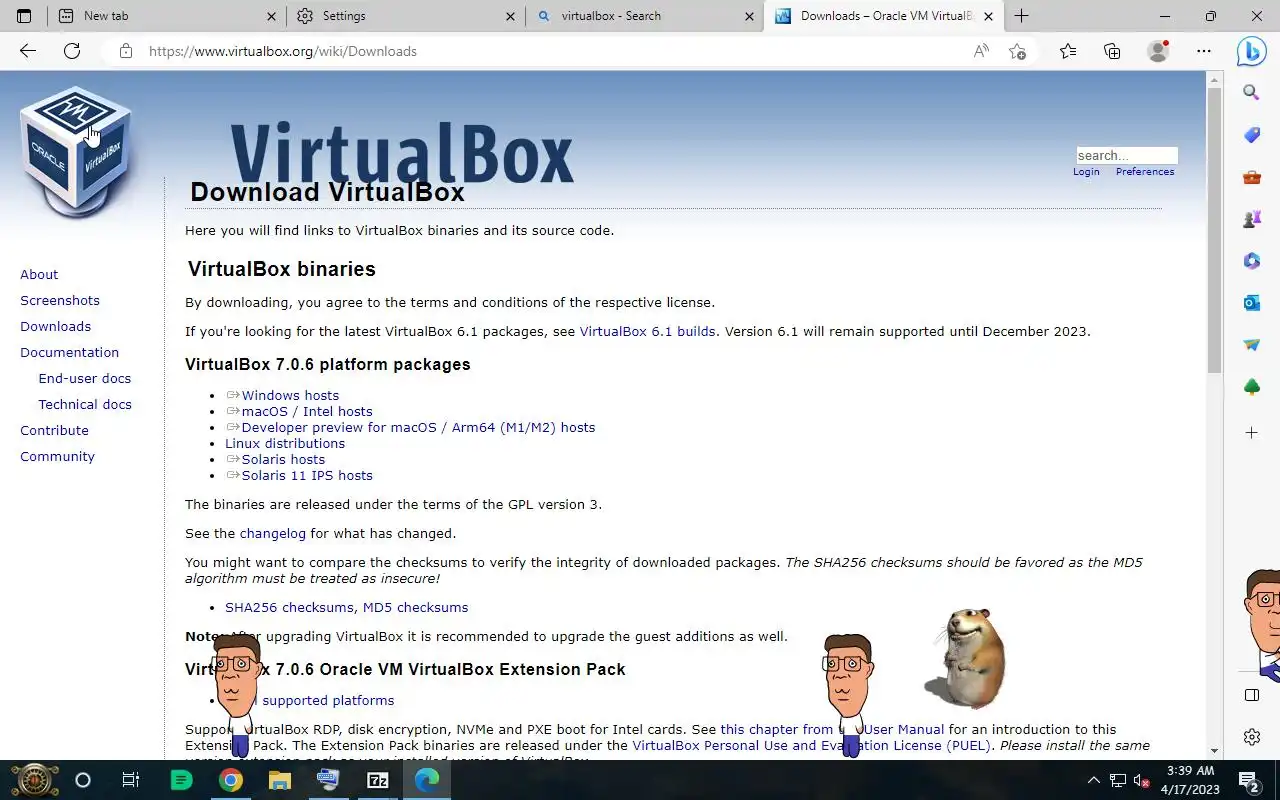This screenshot has height=800, width=1280.
Task: Switch to the virtualbox - Search tab
Action: coord(645,16)
